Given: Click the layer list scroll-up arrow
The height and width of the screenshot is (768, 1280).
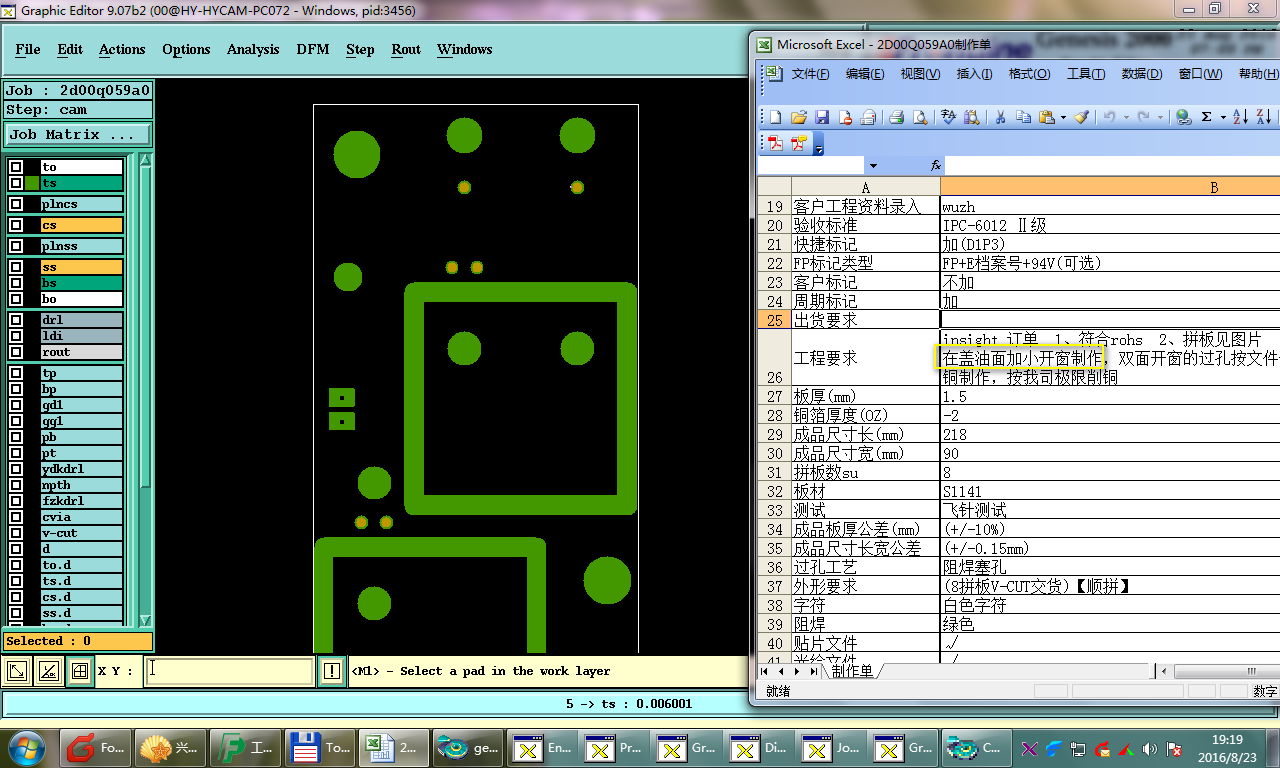Looking at the screenshot, I should click(x=145, y=160).
